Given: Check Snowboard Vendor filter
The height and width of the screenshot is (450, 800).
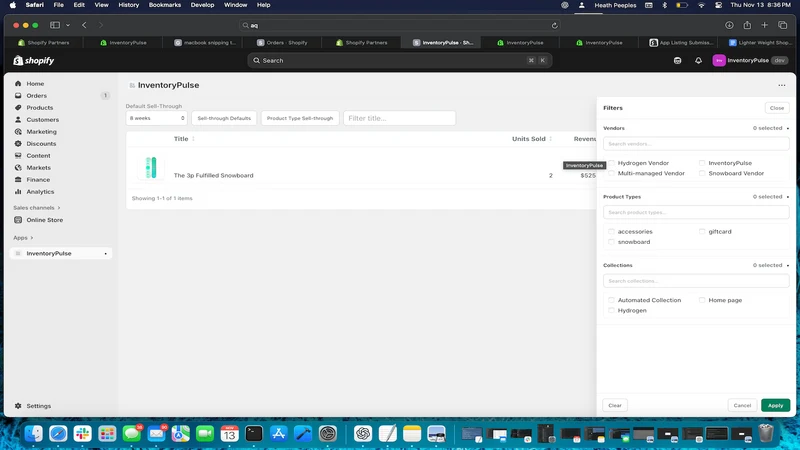Looking at the screenshot, I should pos(702,173).
